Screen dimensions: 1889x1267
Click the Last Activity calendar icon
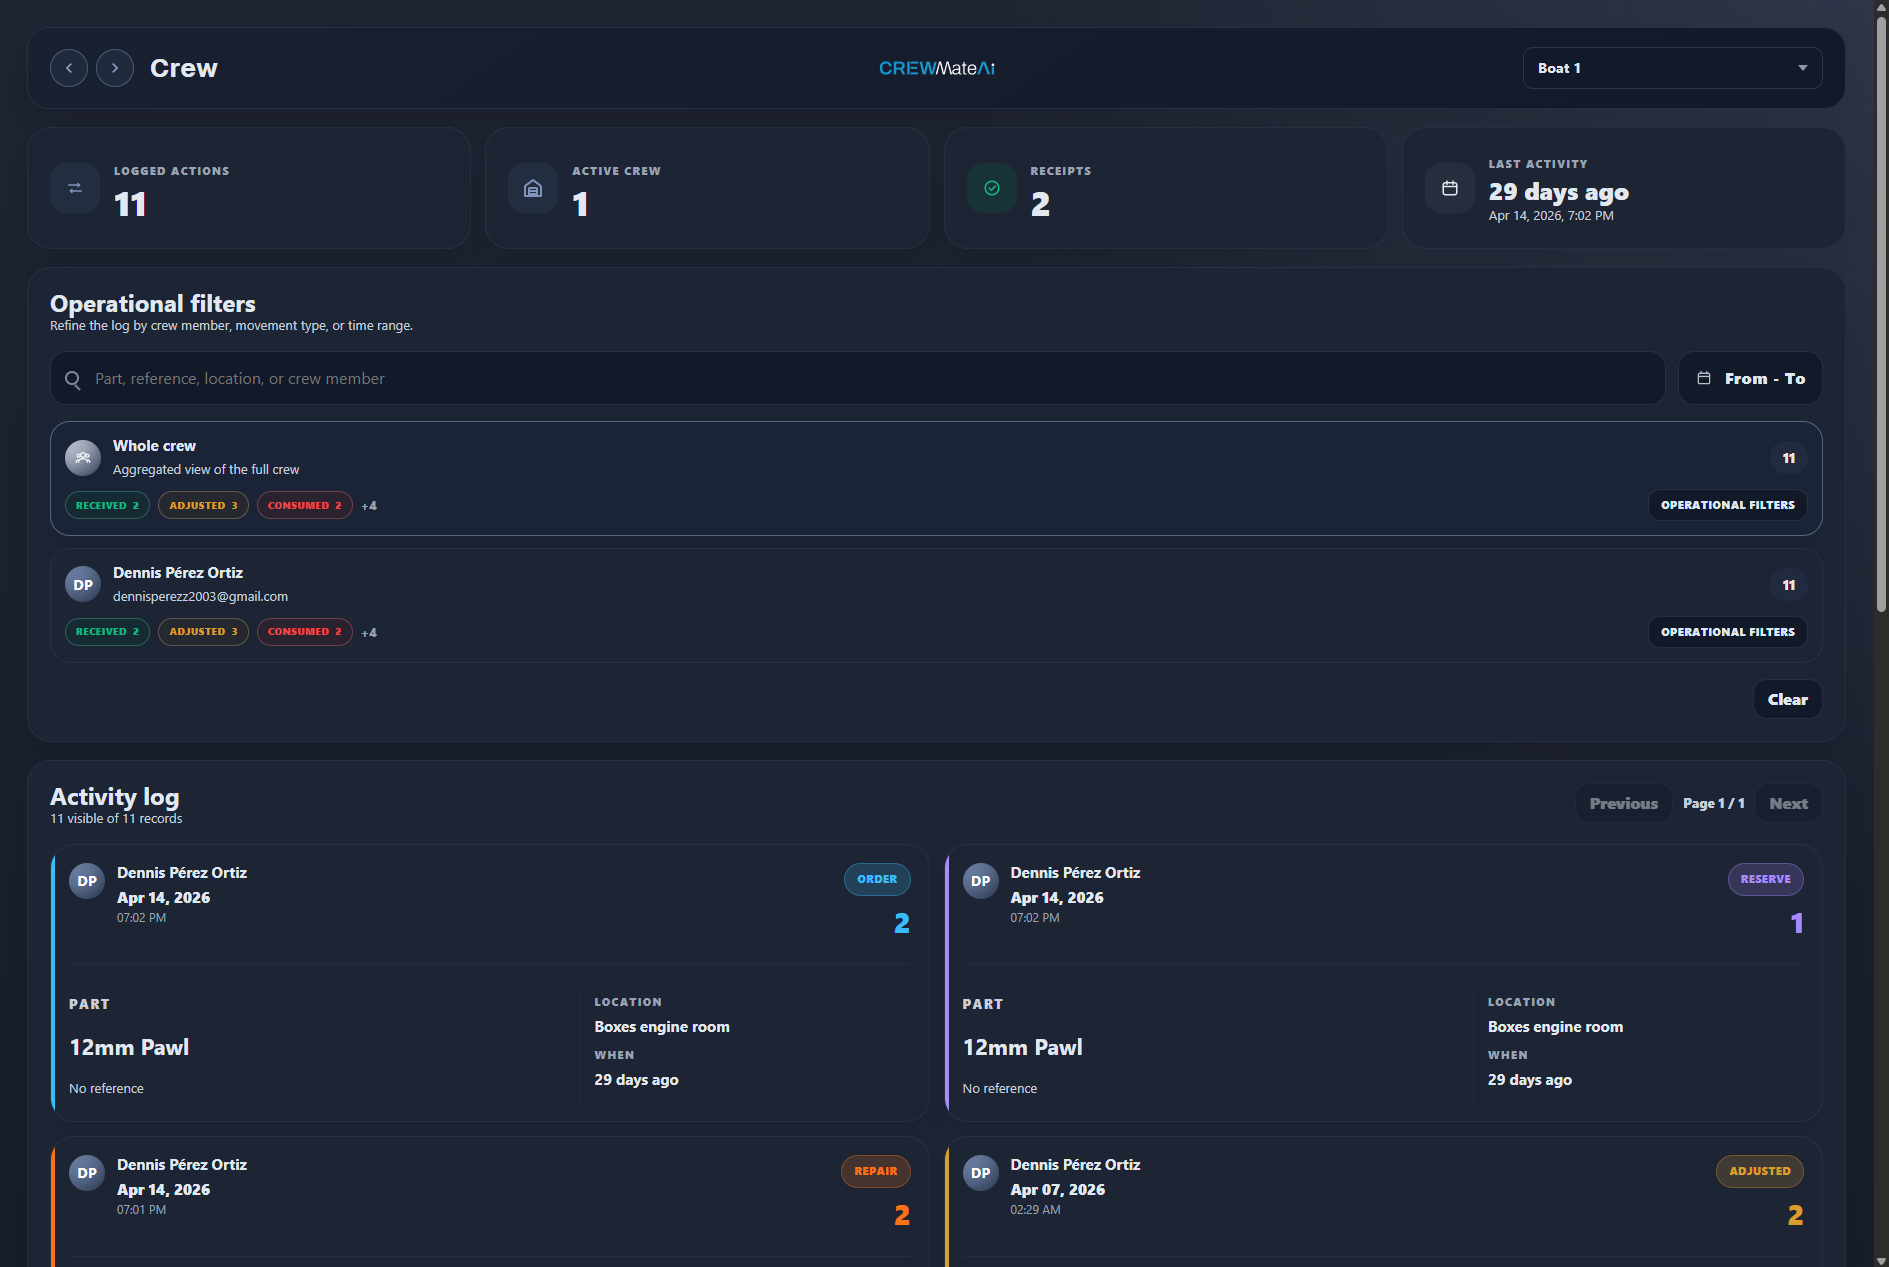point(1450,188)
